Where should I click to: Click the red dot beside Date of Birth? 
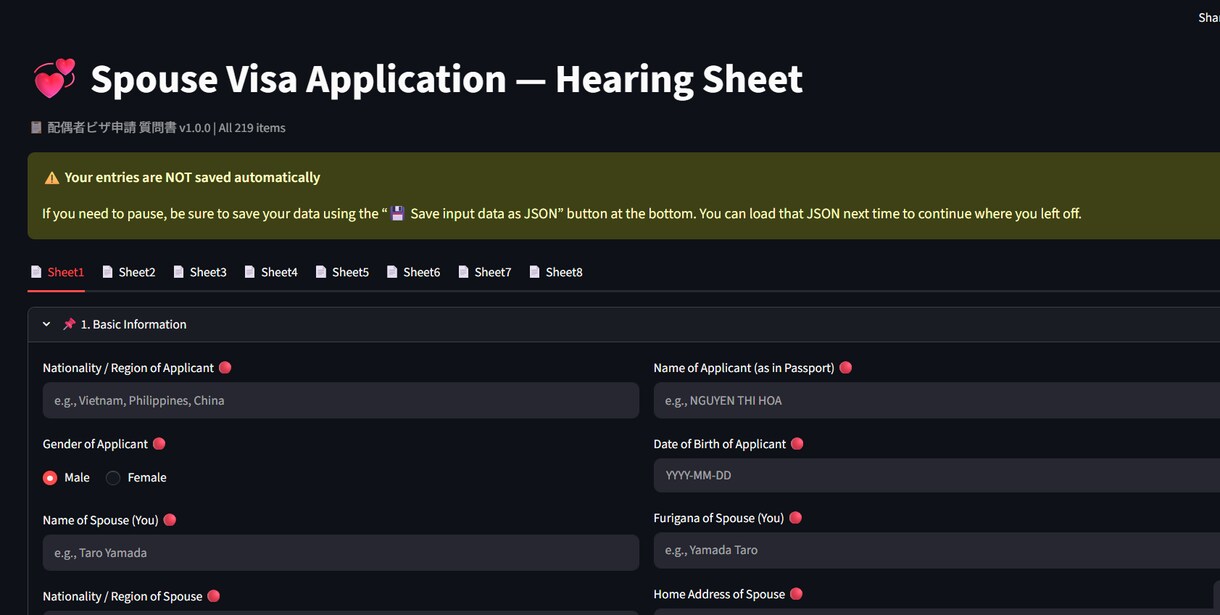797,443
